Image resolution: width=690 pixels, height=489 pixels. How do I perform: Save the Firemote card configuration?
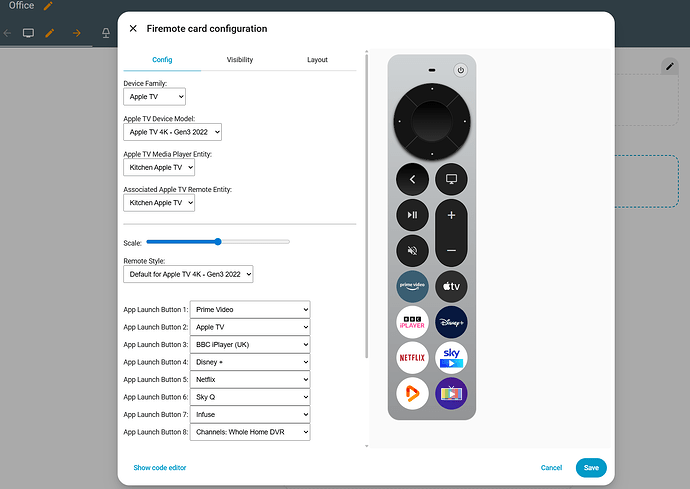(591, 467)
